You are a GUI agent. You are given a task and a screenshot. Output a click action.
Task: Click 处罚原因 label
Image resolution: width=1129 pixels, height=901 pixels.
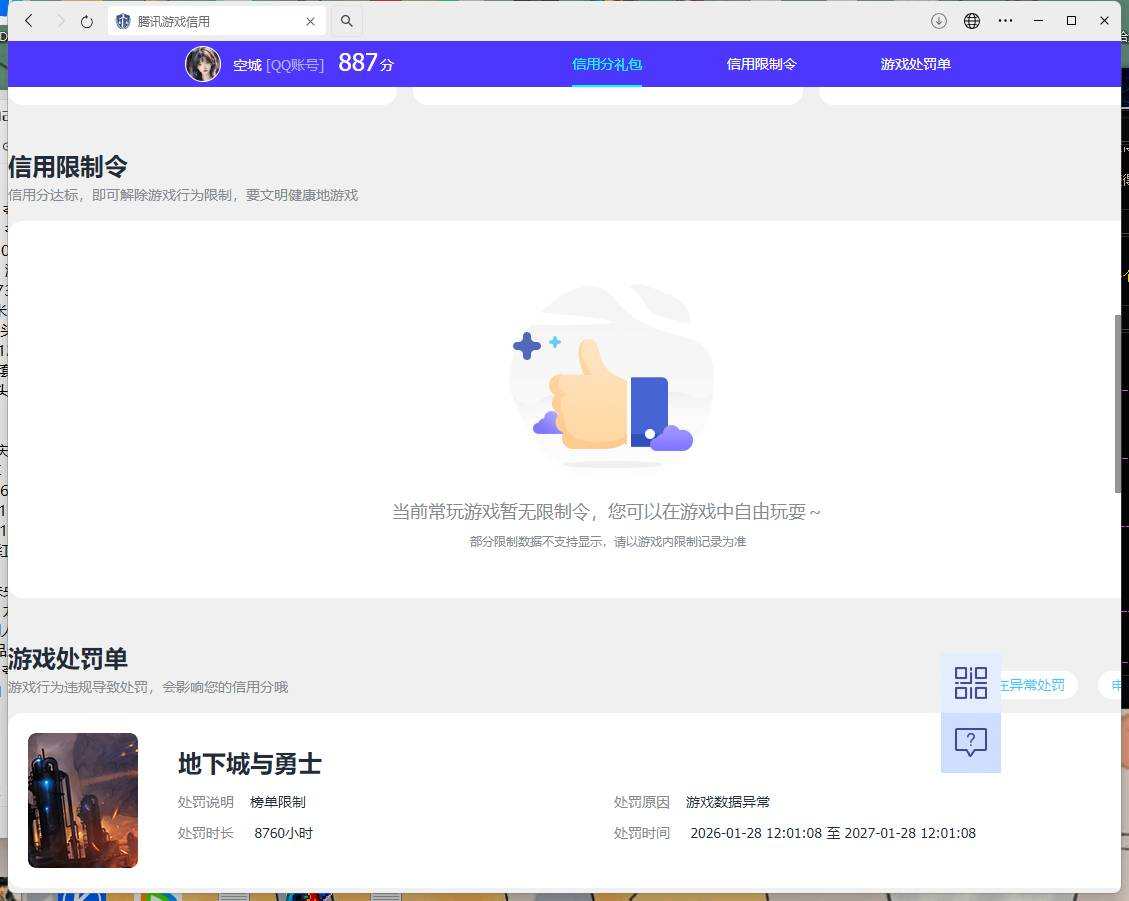click(642, 802)
